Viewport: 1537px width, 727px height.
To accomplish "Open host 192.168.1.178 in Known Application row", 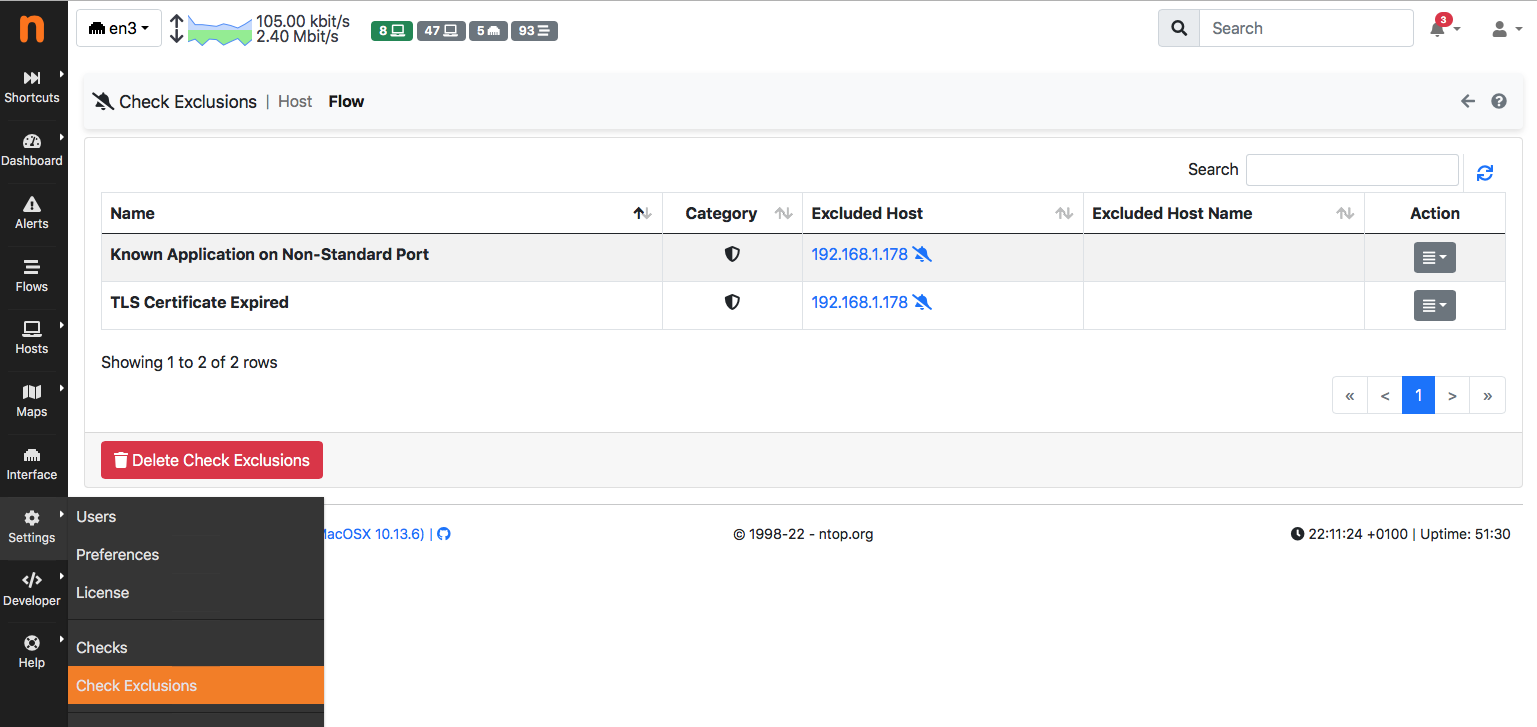I will pyautogui.click(x=859, y=254).
